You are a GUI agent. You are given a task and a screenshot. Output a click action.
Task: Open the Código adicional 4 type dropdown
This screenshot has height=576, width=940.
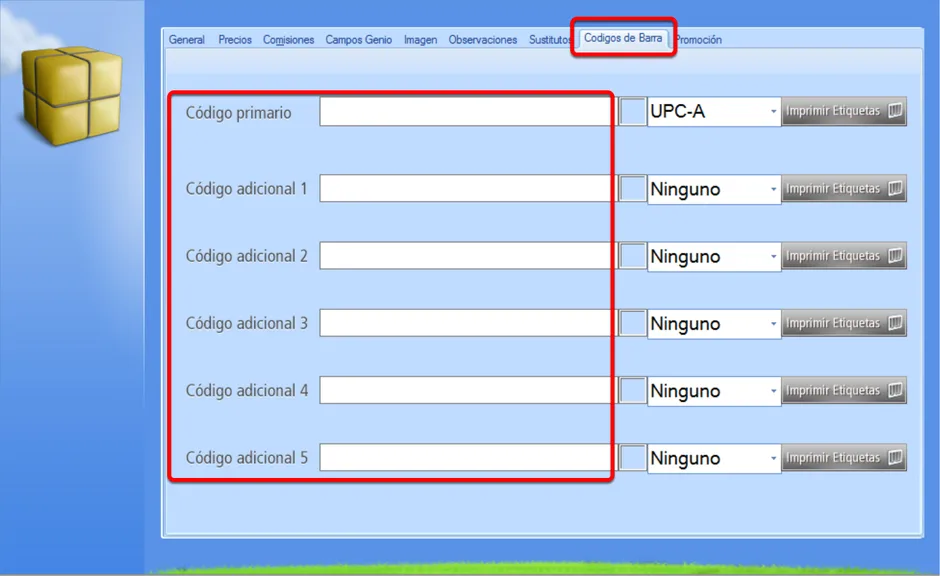click(x=714, y=390)
